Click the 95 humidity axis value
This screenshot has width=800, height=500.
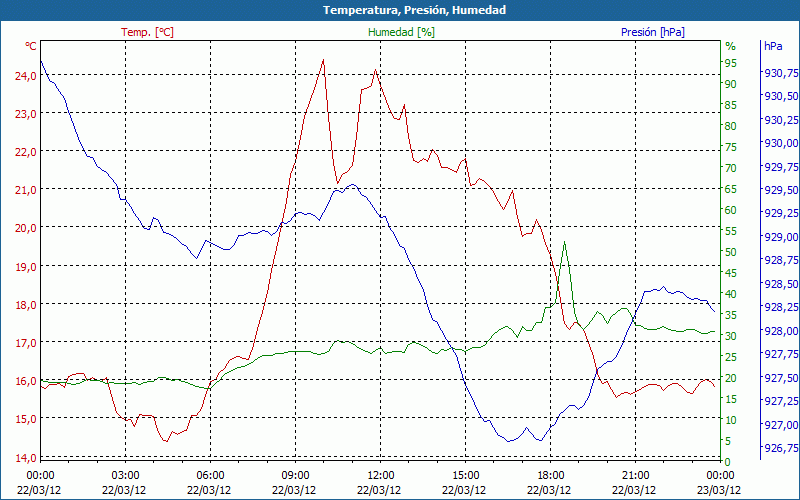tap(731, 63)
